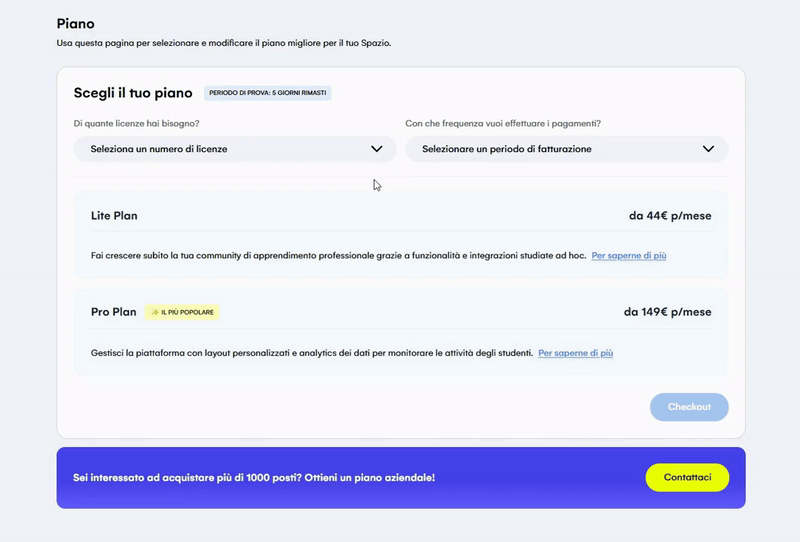Open the billing period dropdown
800x542 pixels.
pos(566,149)
